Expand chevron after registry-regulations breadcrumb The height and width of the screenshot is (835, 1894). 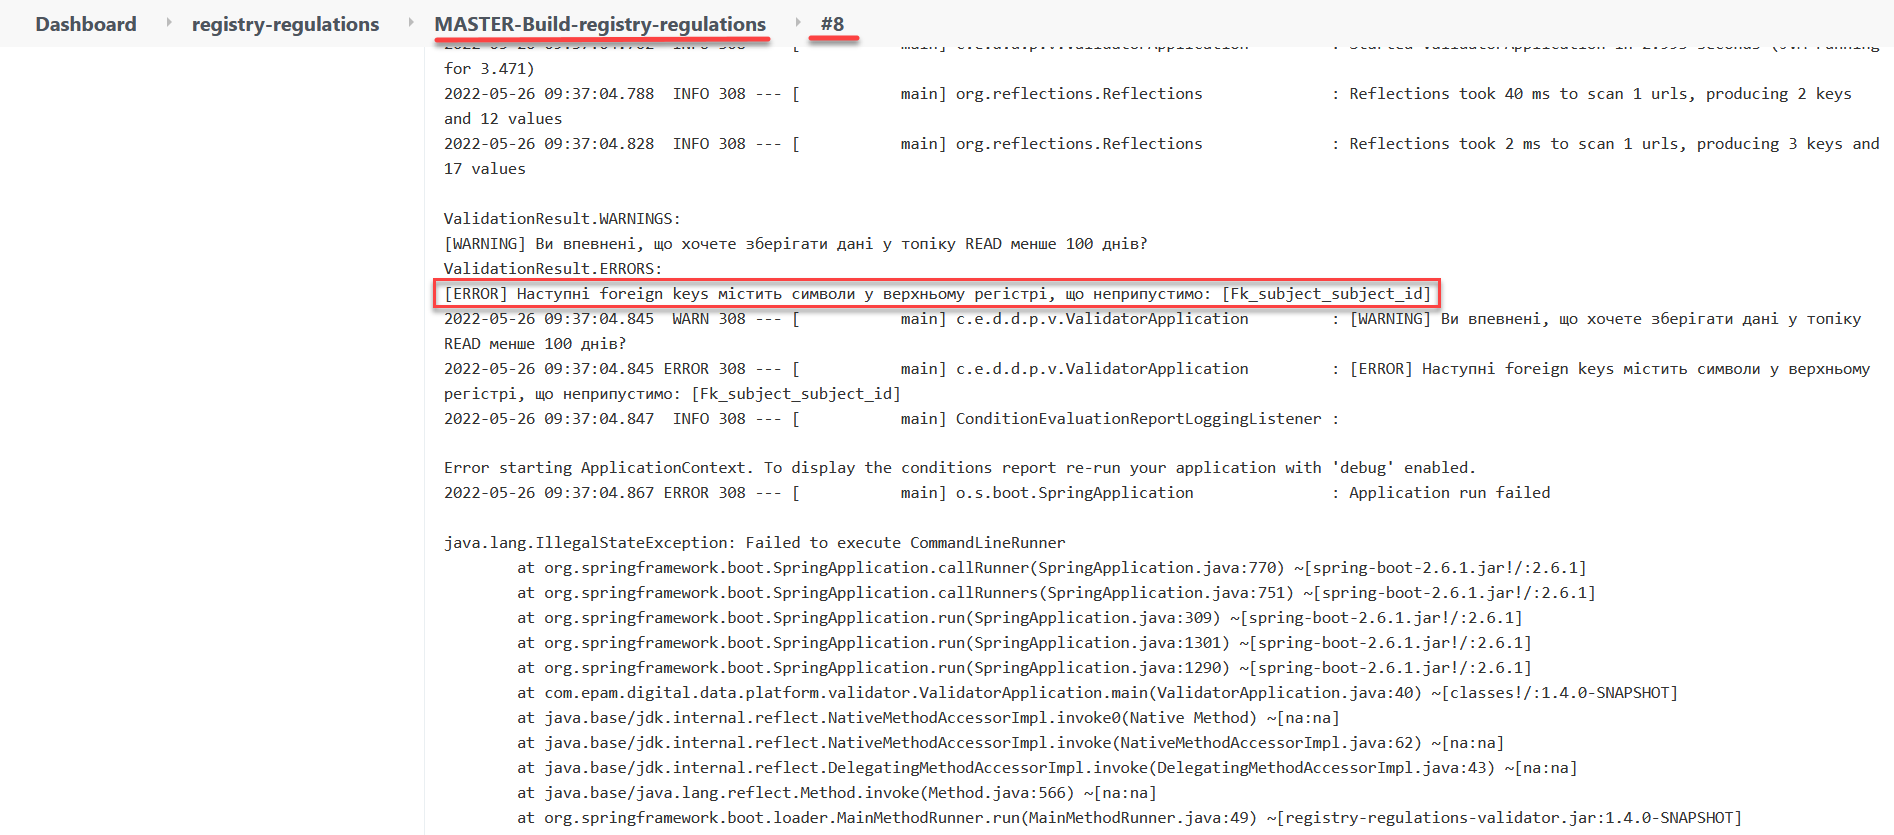[x=410, y=22]
